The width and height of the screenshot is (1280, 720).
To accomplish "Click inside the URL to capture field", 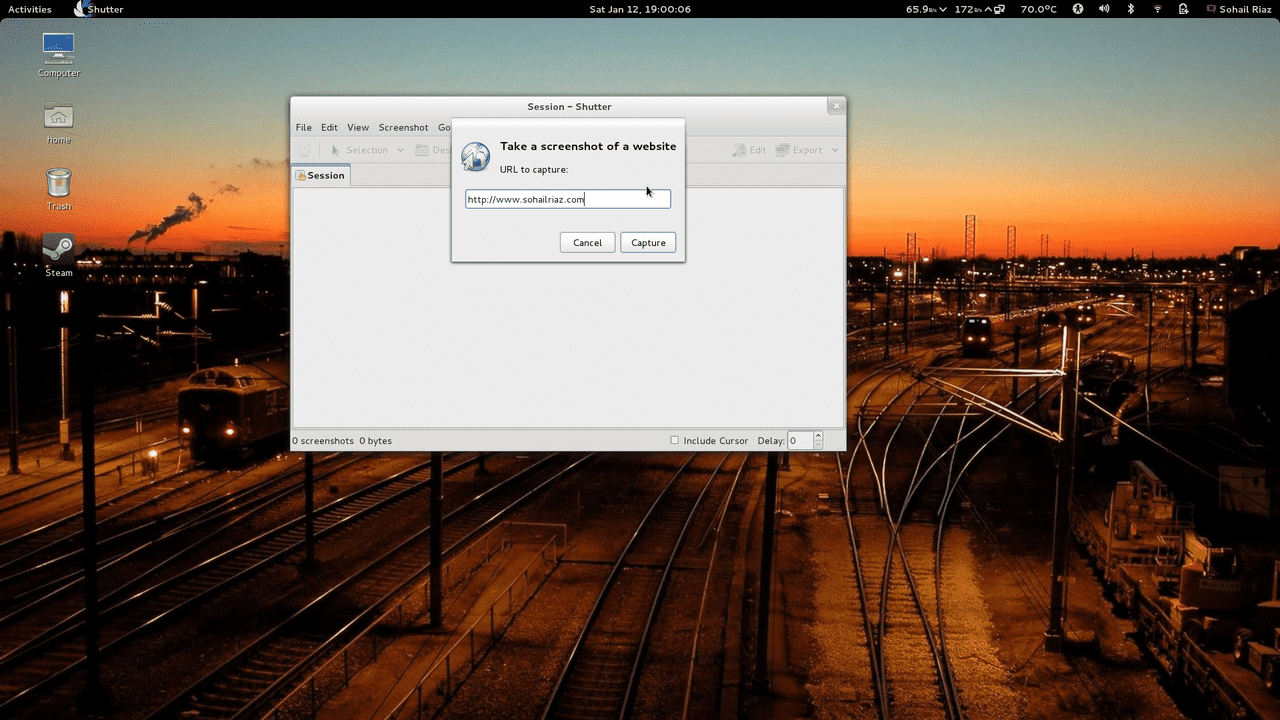I will pyautogui.click(x=567, y=199).
